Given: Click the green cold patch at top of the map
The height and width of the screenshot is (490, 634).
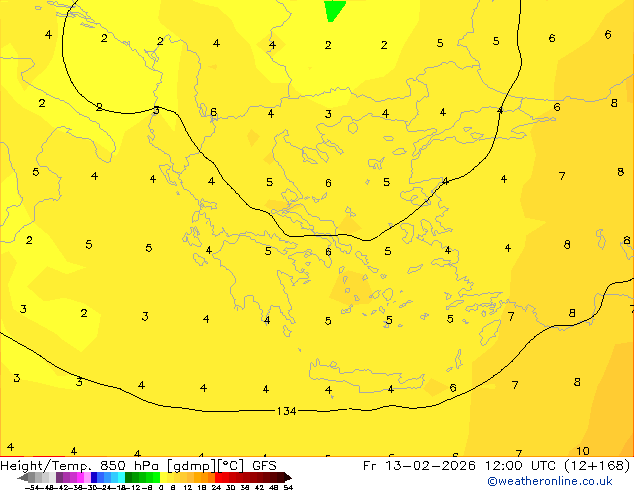Looking at the screenshot, I should click(x=334, y=10).
